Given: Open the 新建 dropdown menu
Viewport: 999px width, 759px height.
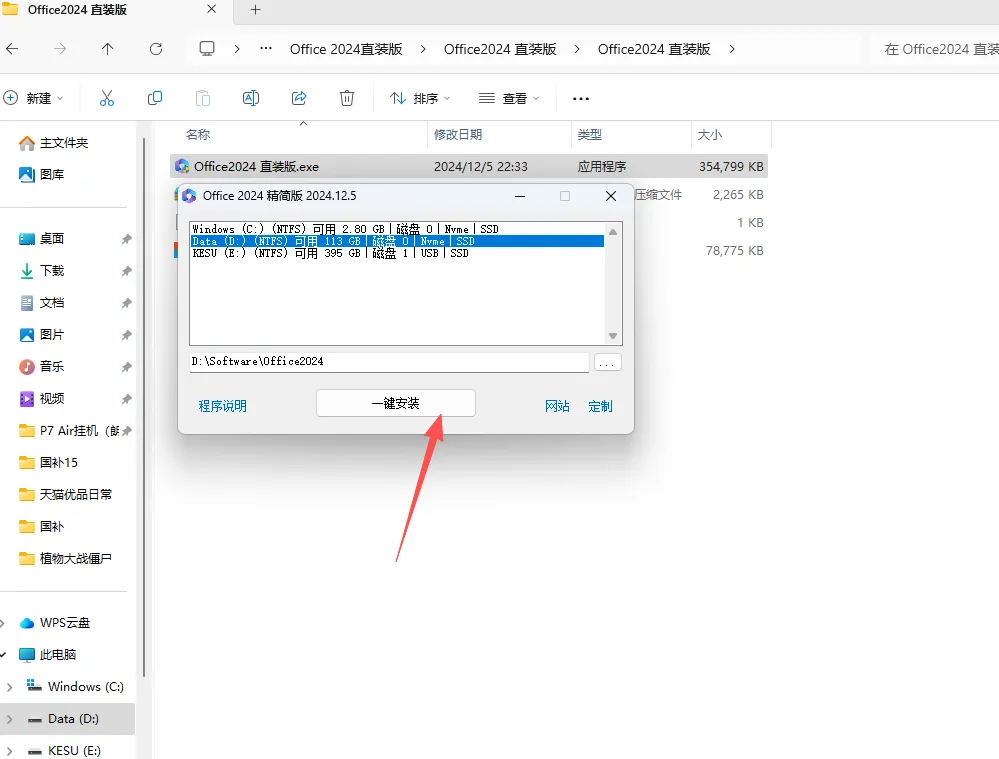Looking at the screenshot, I should pyautogui.click(x=33, y=98).
